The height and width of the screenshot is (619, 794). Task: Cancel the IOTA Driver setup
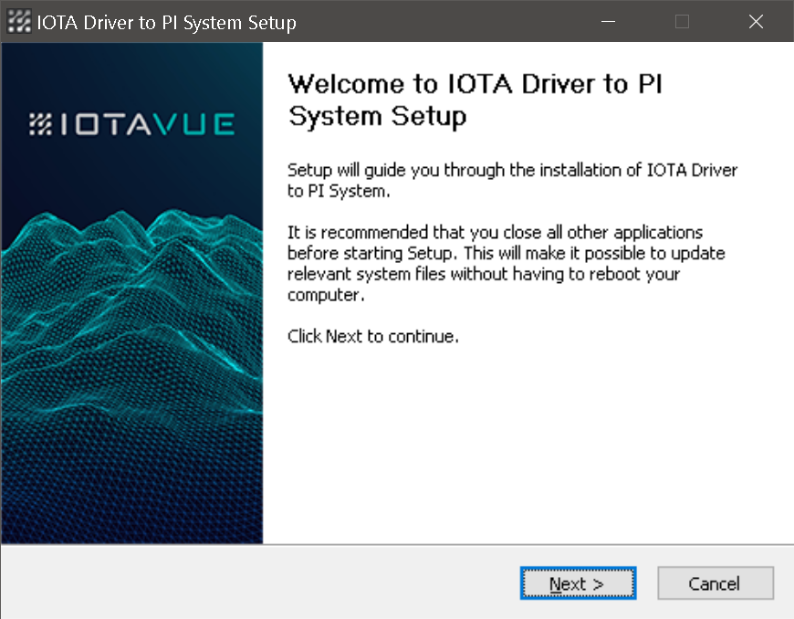pos(715,583)
